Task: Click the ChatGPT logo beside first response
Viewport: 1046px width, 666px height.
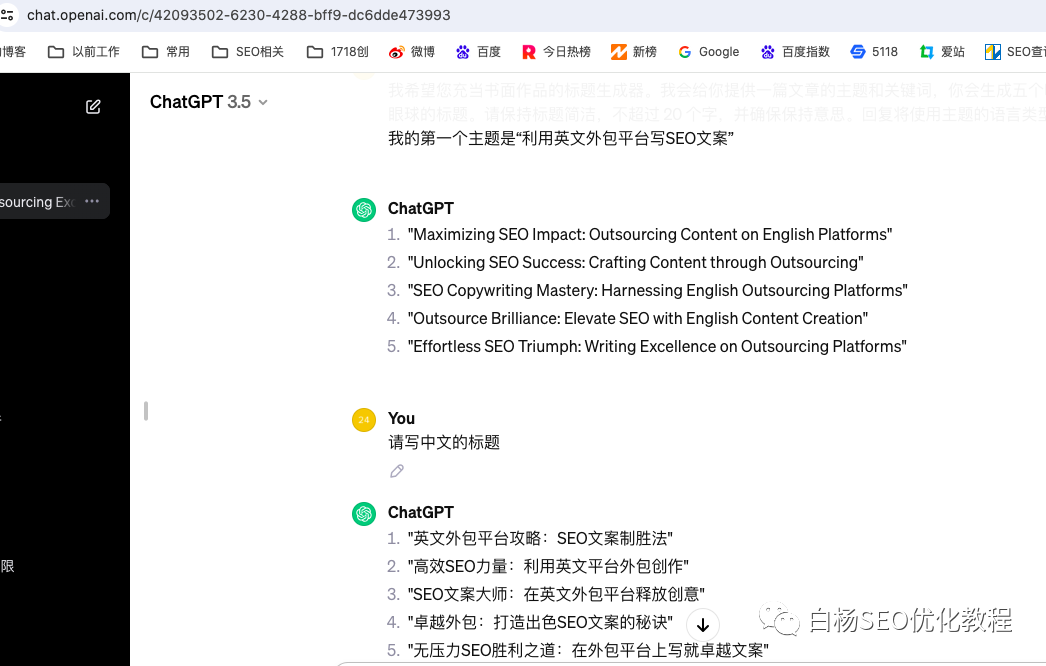Action: coord(364,208)
